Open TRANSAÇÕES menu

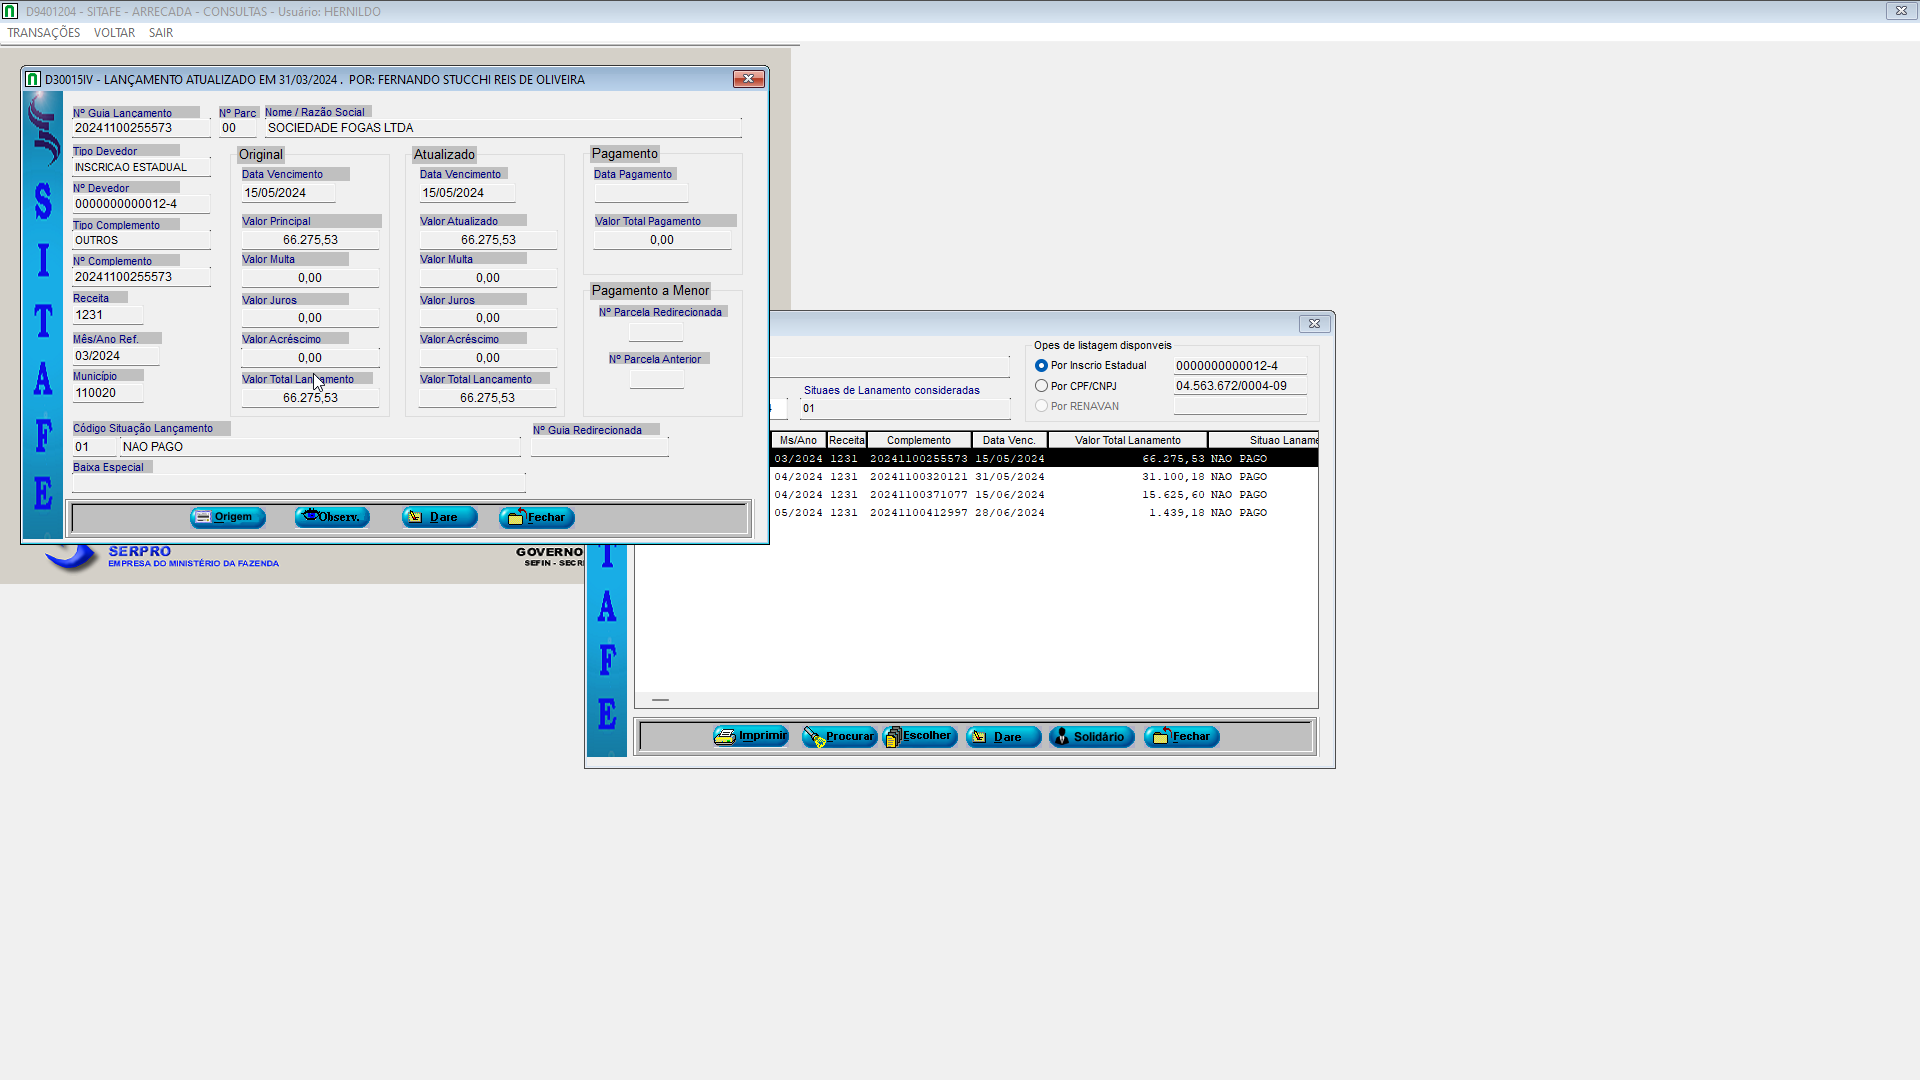click(x=44, y=33)
